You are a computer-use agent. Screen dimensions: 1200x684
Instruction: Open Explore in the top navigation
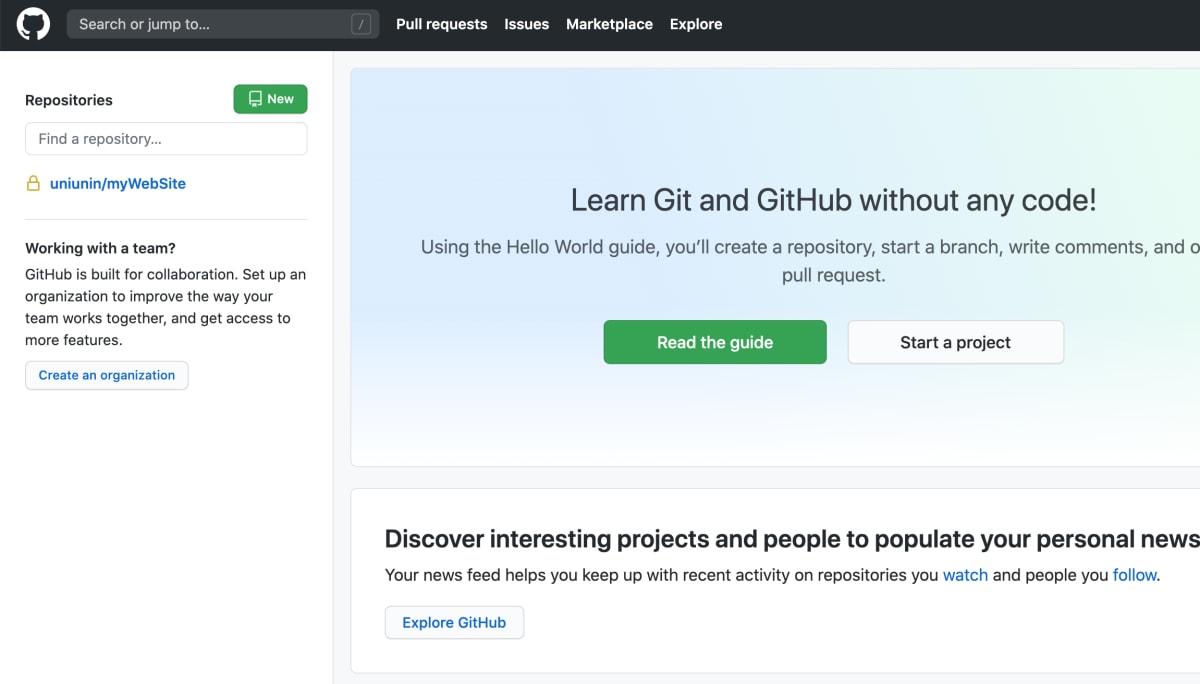696,24
